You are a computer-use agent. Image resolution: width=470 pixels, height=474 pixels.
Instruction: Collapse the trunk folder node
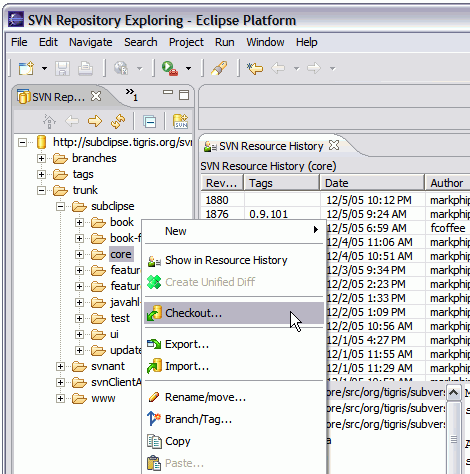(41, 190)
